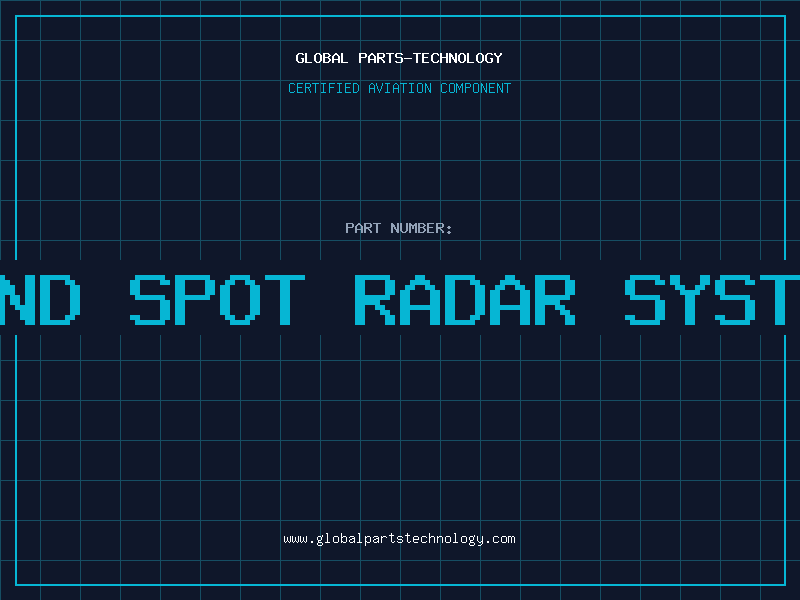800x600 pixels.
Task: Click the www.globalpartstechnology.com website address
Action: [x=399, y=539]
